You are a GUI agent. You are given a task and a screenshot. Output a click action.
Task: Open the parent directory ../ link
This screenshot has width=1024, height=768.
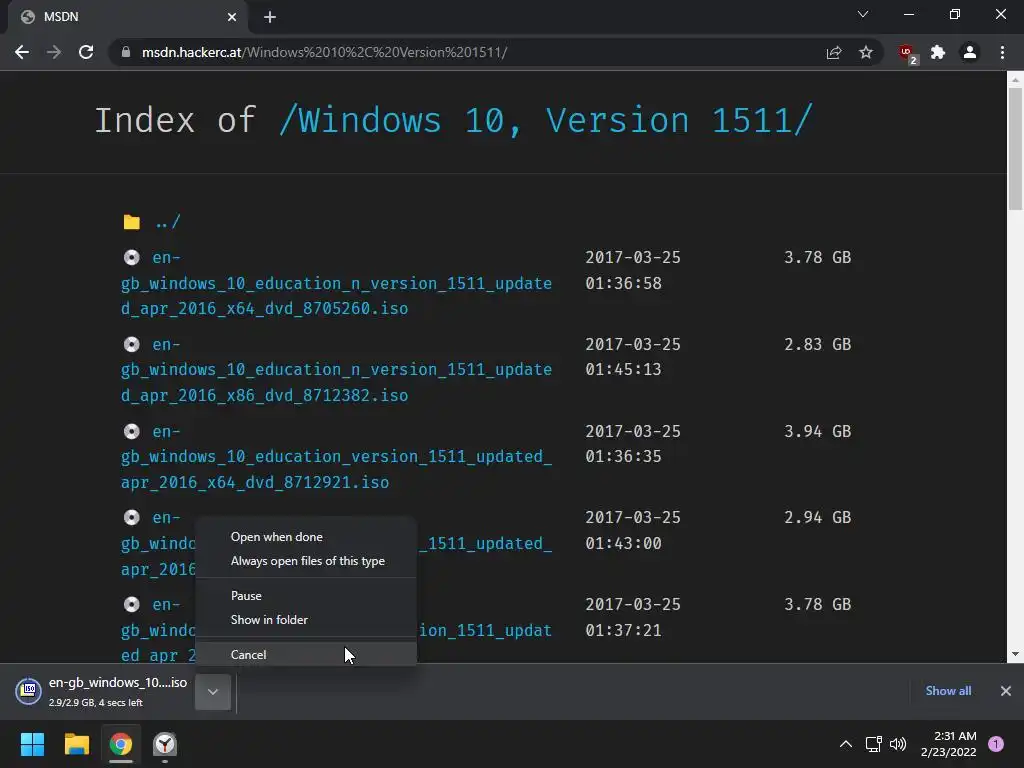coord(168,222)
